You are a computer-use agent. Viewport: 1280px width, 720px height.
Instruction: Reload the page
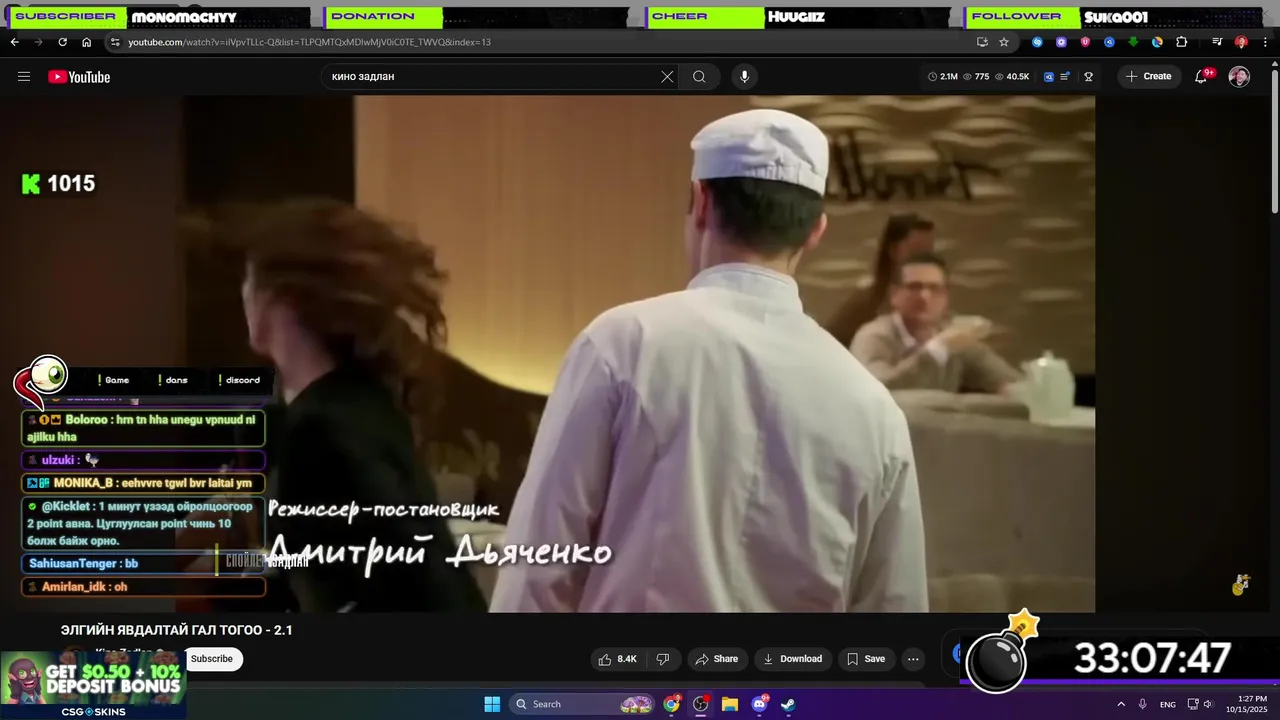click(x=62, y=42)
